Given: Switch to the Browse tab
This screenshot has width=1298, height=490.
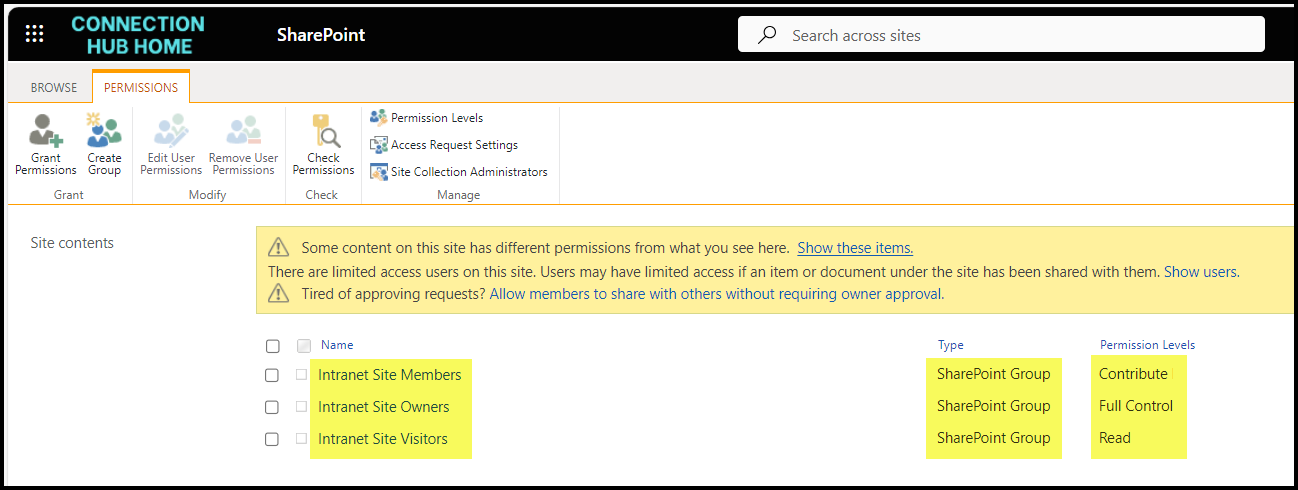Looking at the screenshot, I should [x=54, y=88].
